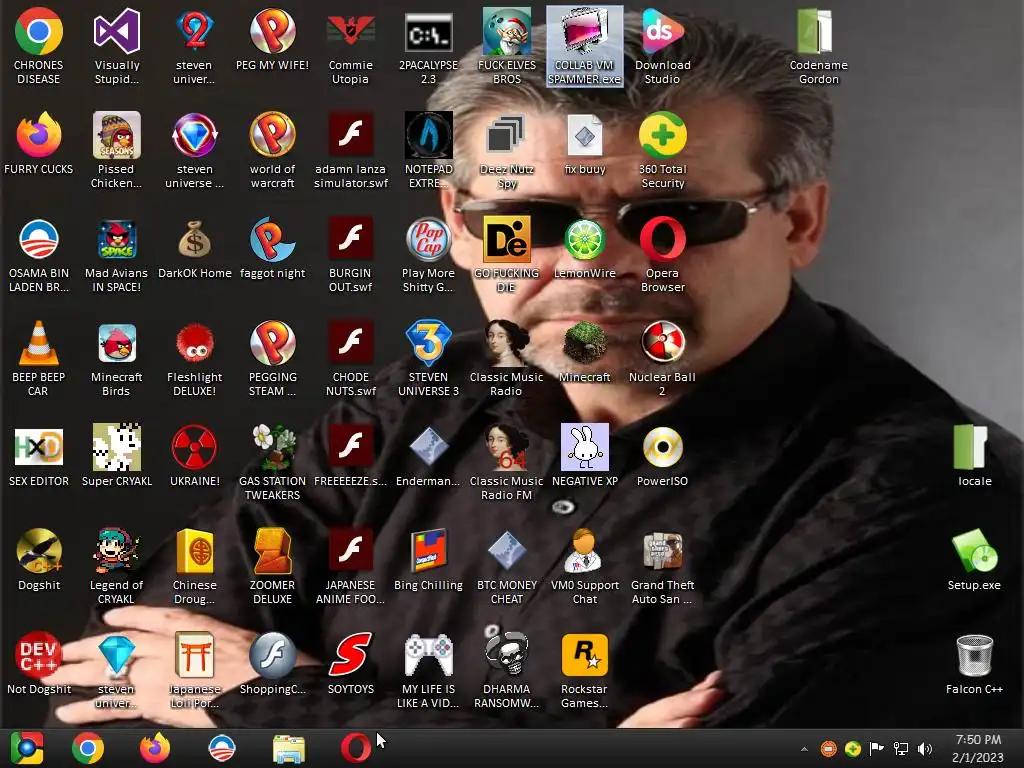Open the Deez Nutz Spy icon
1024x768 pixels.
pyautogui.click(x=507, y=135)
